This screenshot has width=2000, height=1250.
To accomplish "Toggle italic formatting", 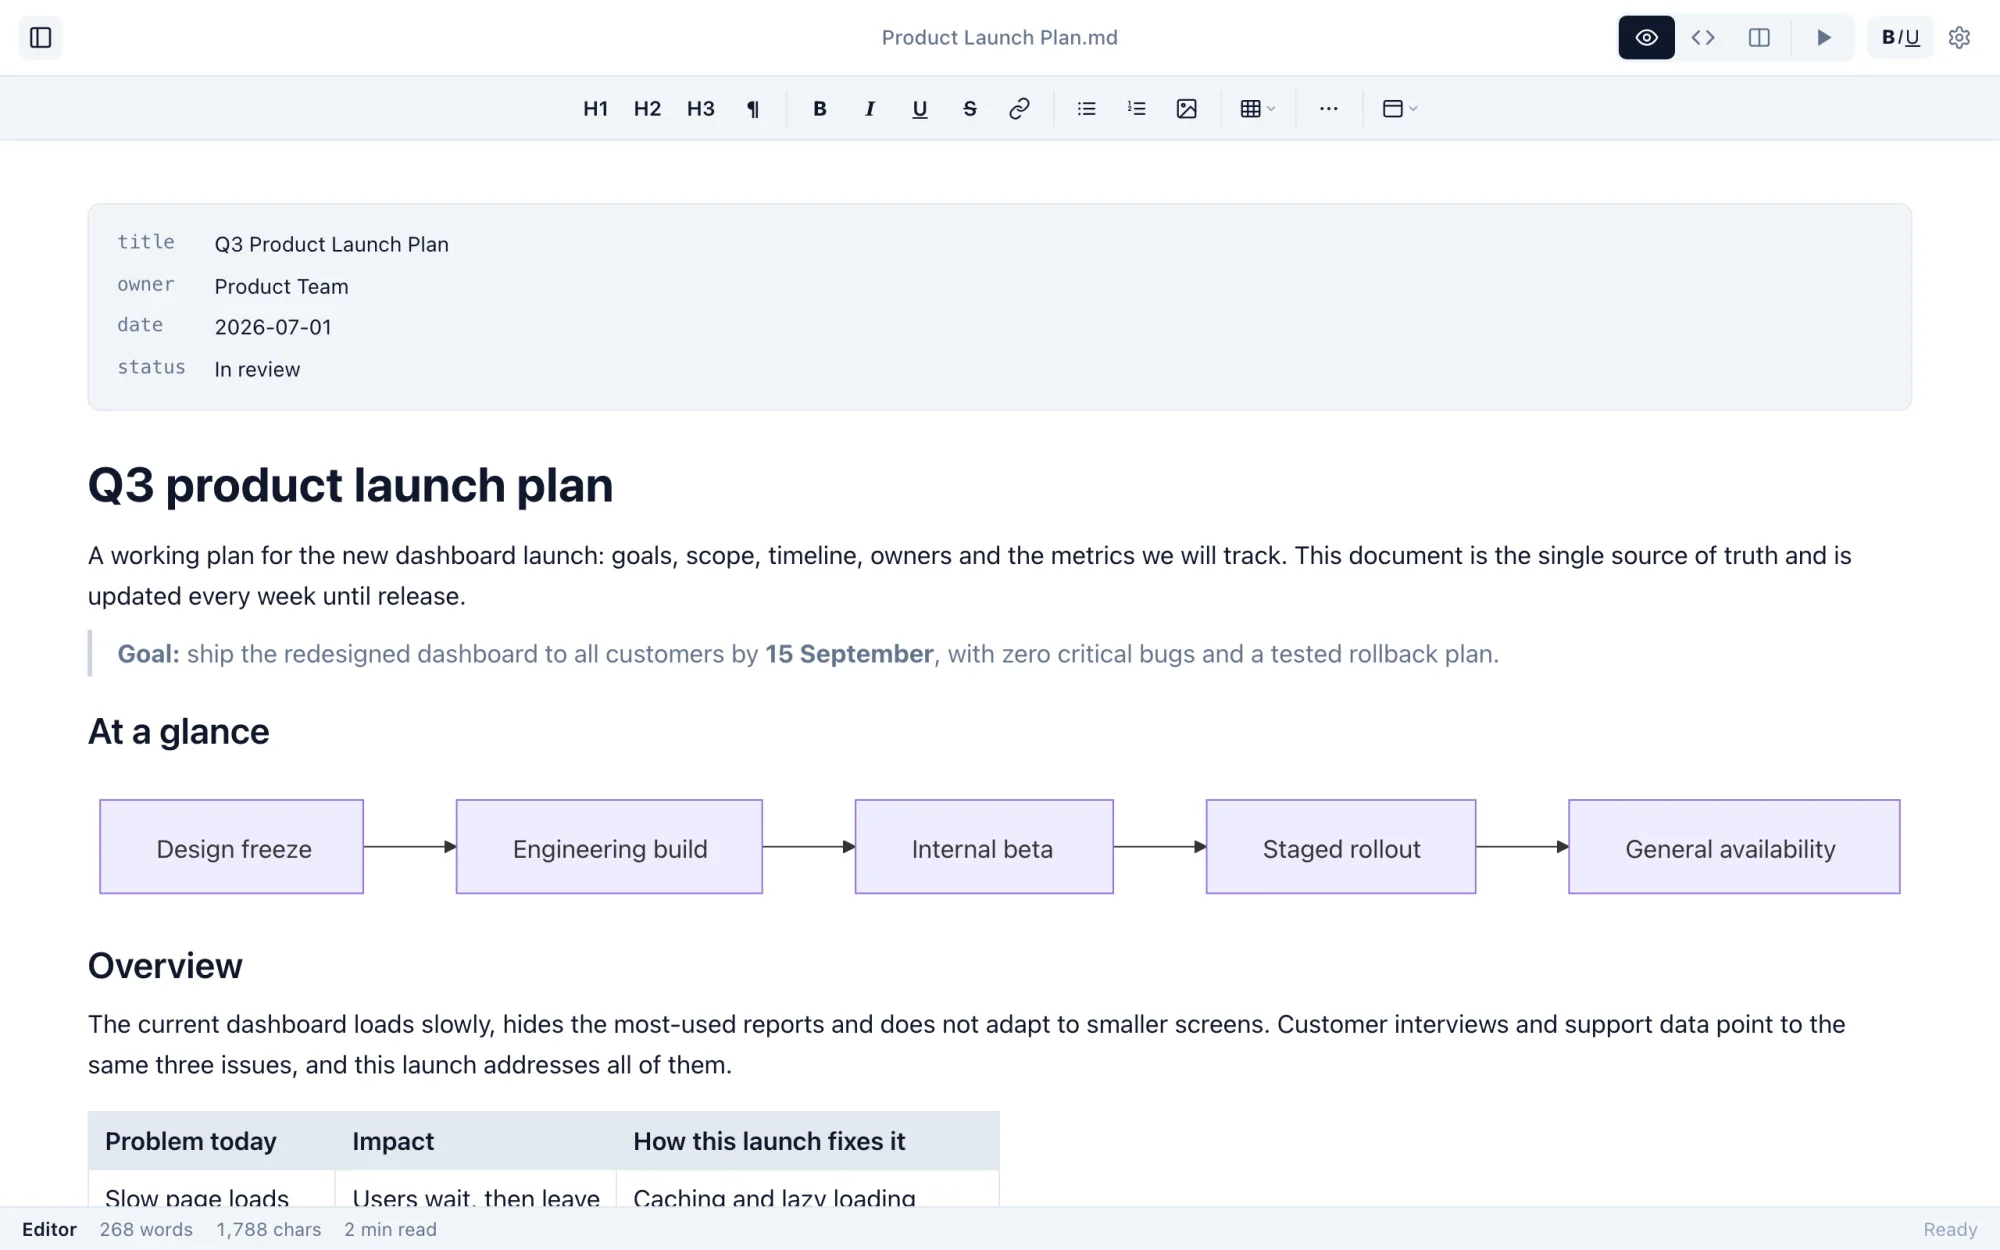I will (x=870, y=109).
